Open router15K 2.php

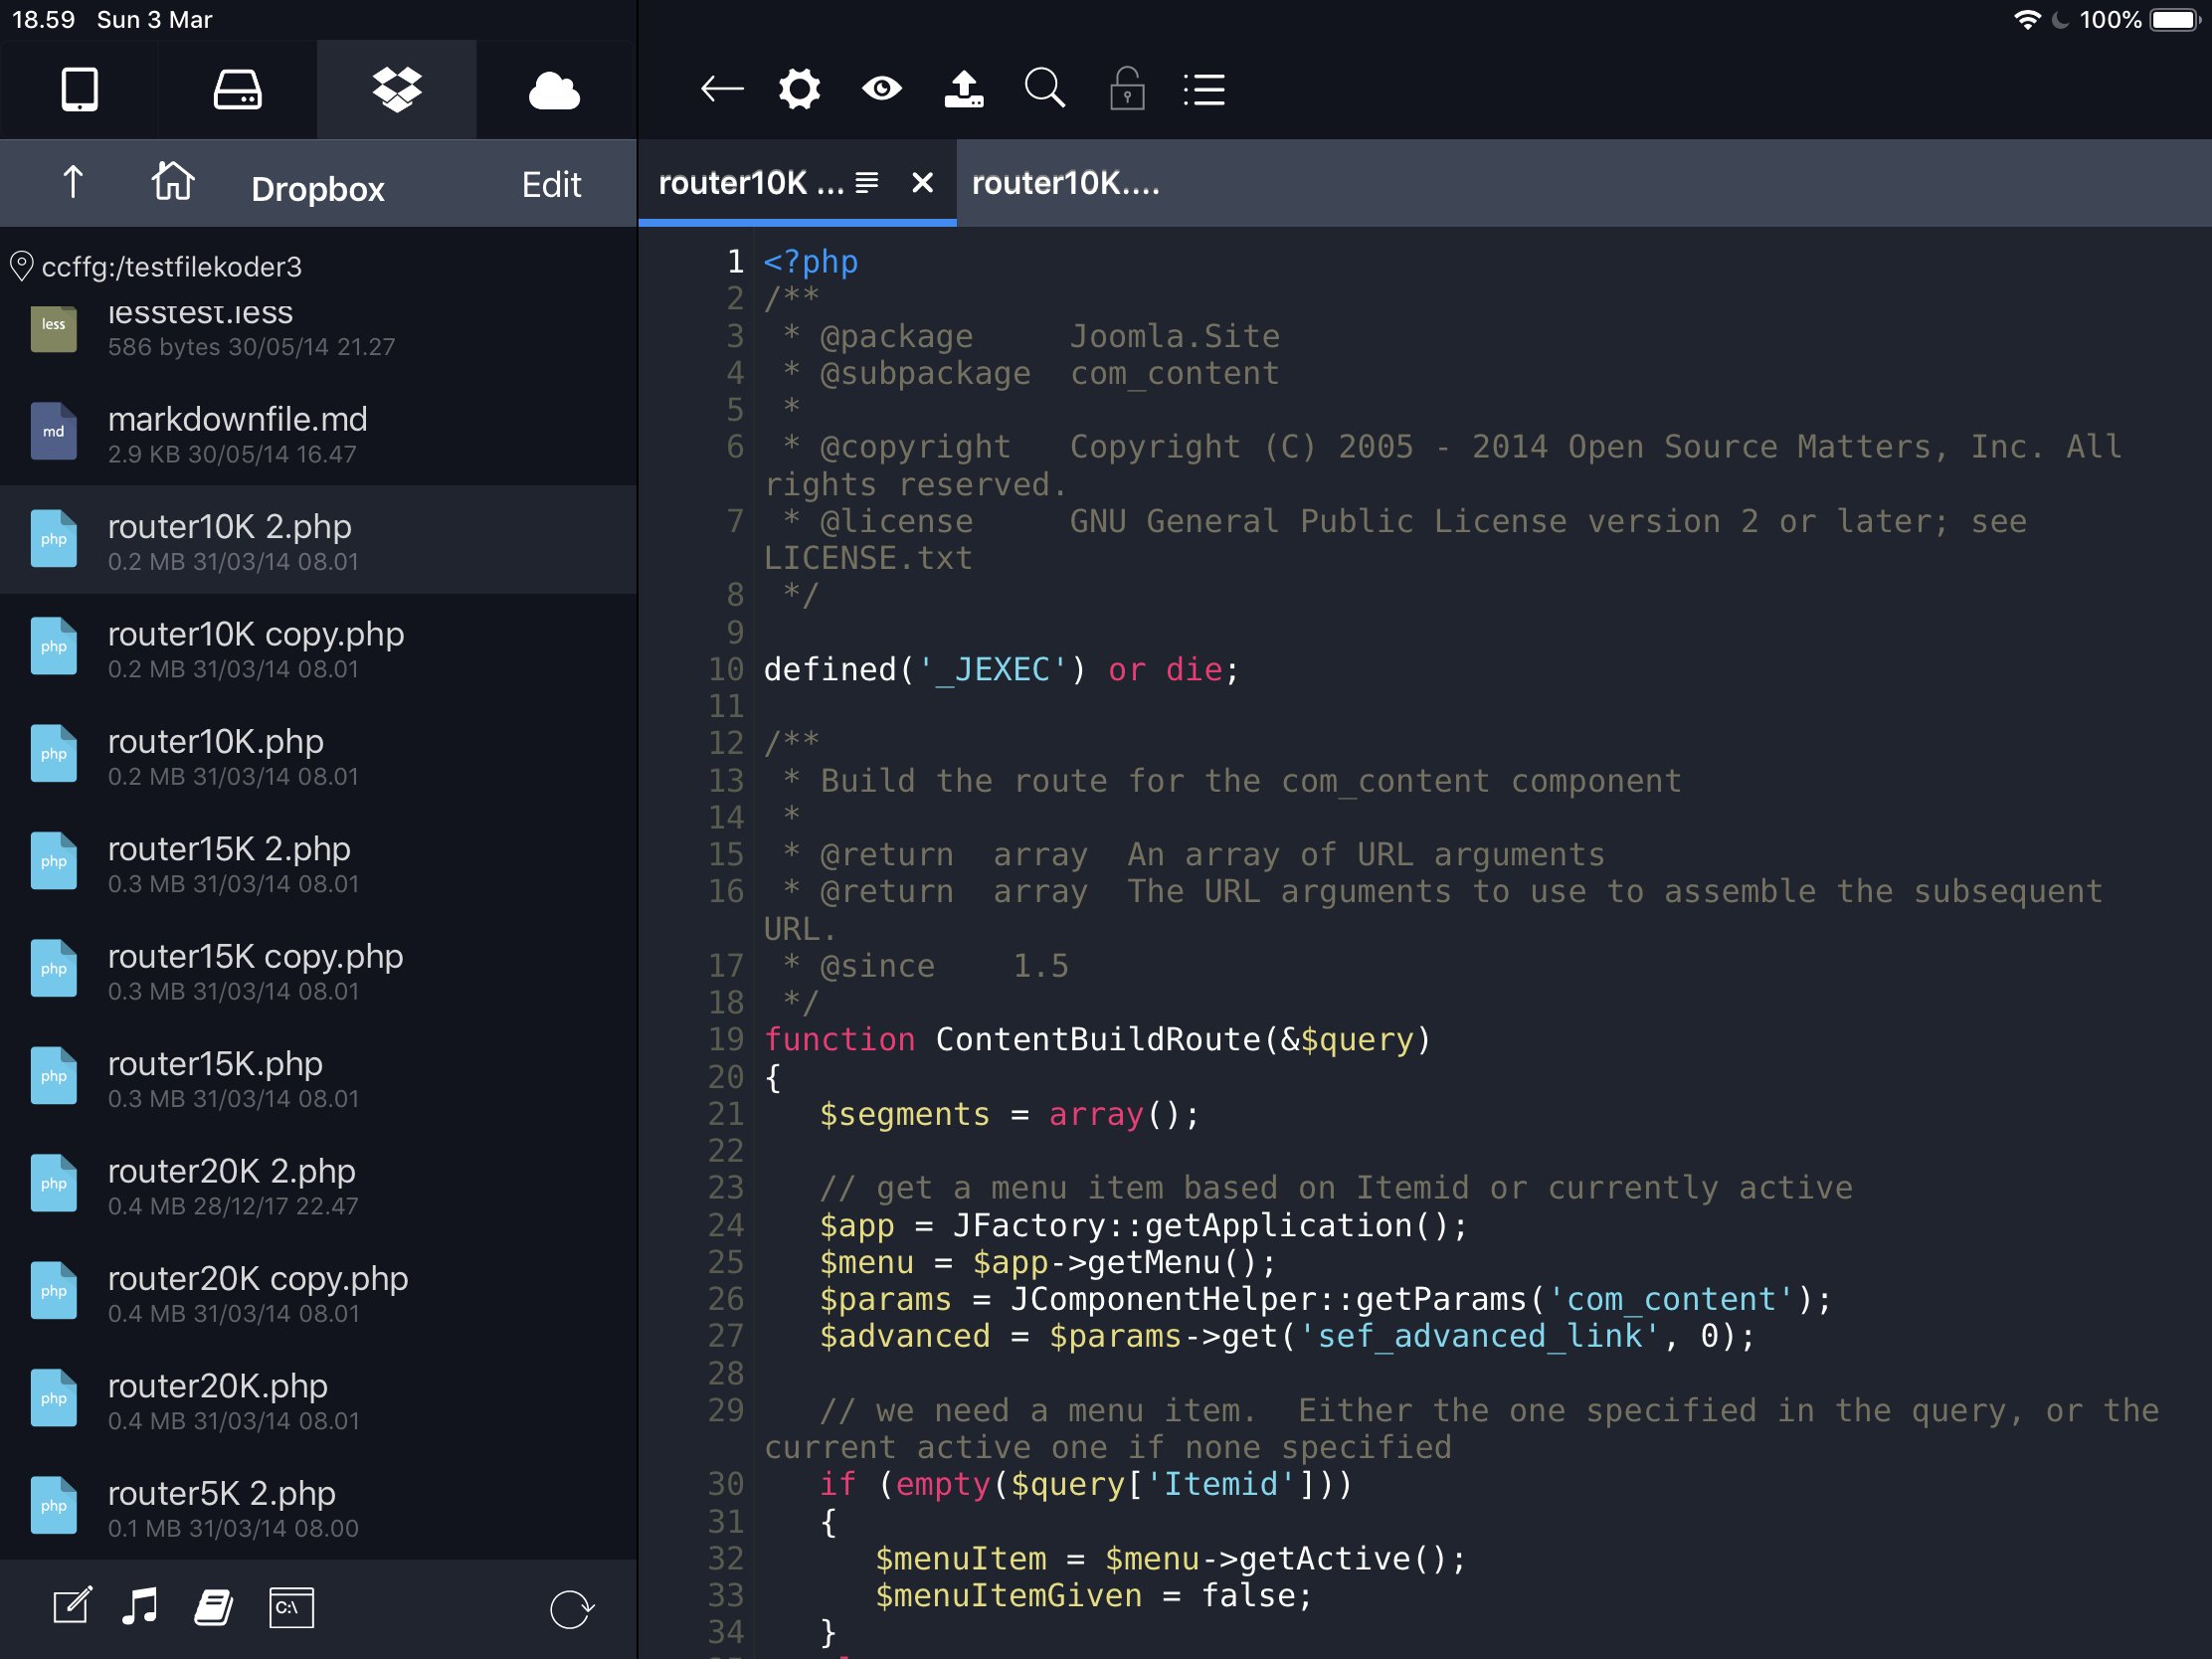(318, 862)
